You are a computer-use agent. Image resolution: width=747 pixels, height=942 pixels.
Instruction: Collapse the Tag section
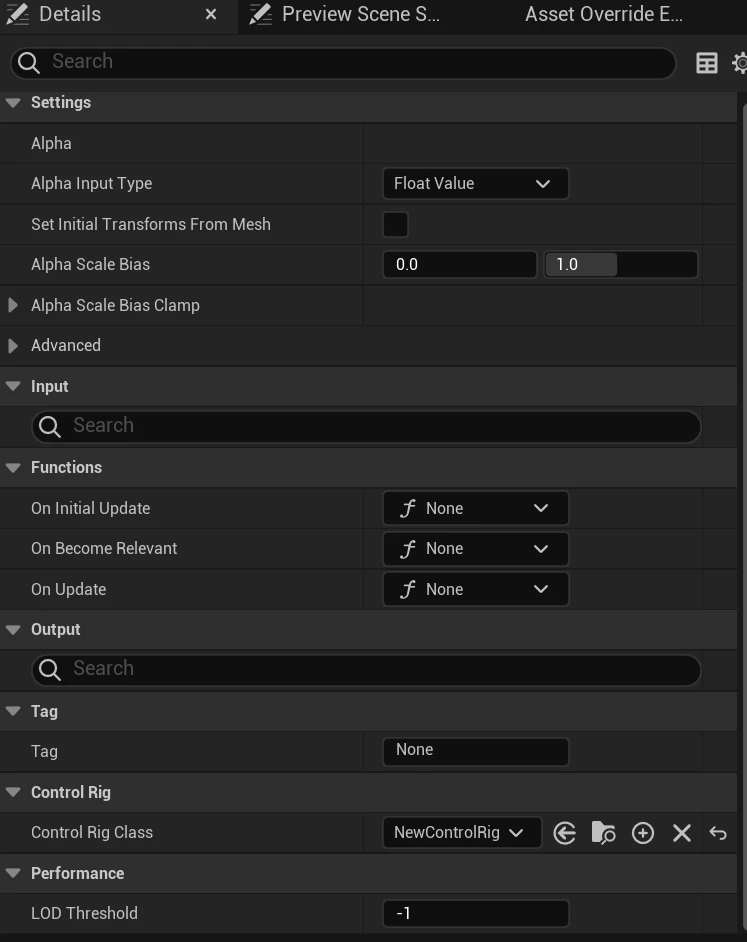pos(13,711)
